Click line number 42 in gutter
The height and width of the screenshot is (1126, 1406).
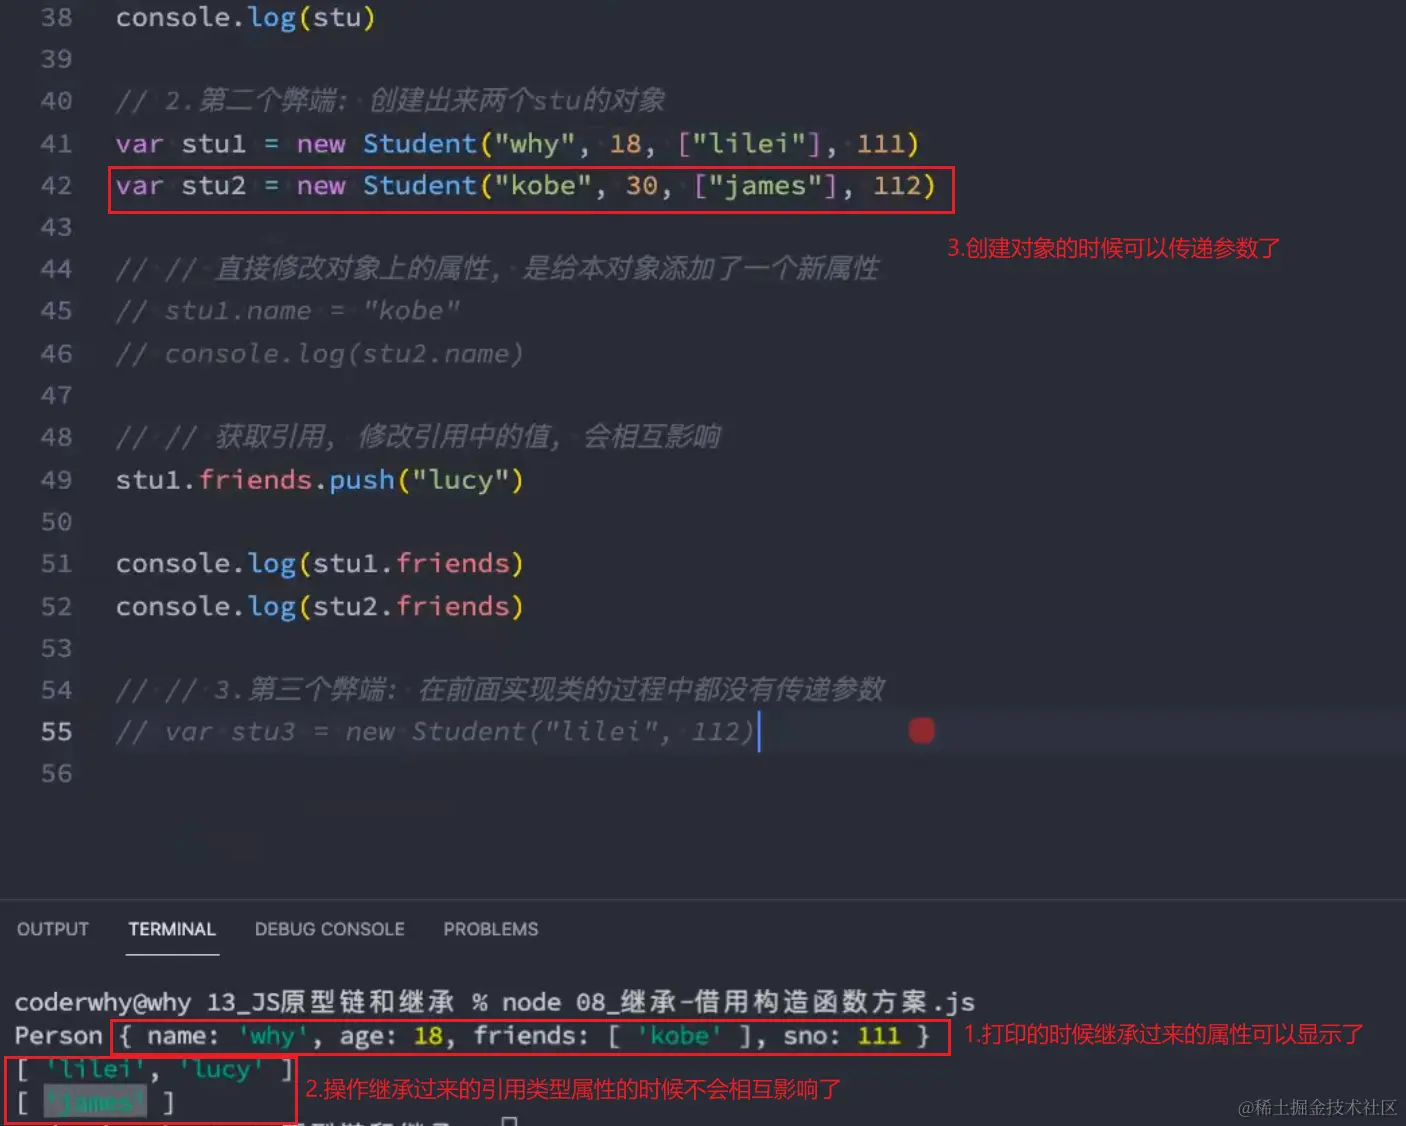click(x=56, y=186)
